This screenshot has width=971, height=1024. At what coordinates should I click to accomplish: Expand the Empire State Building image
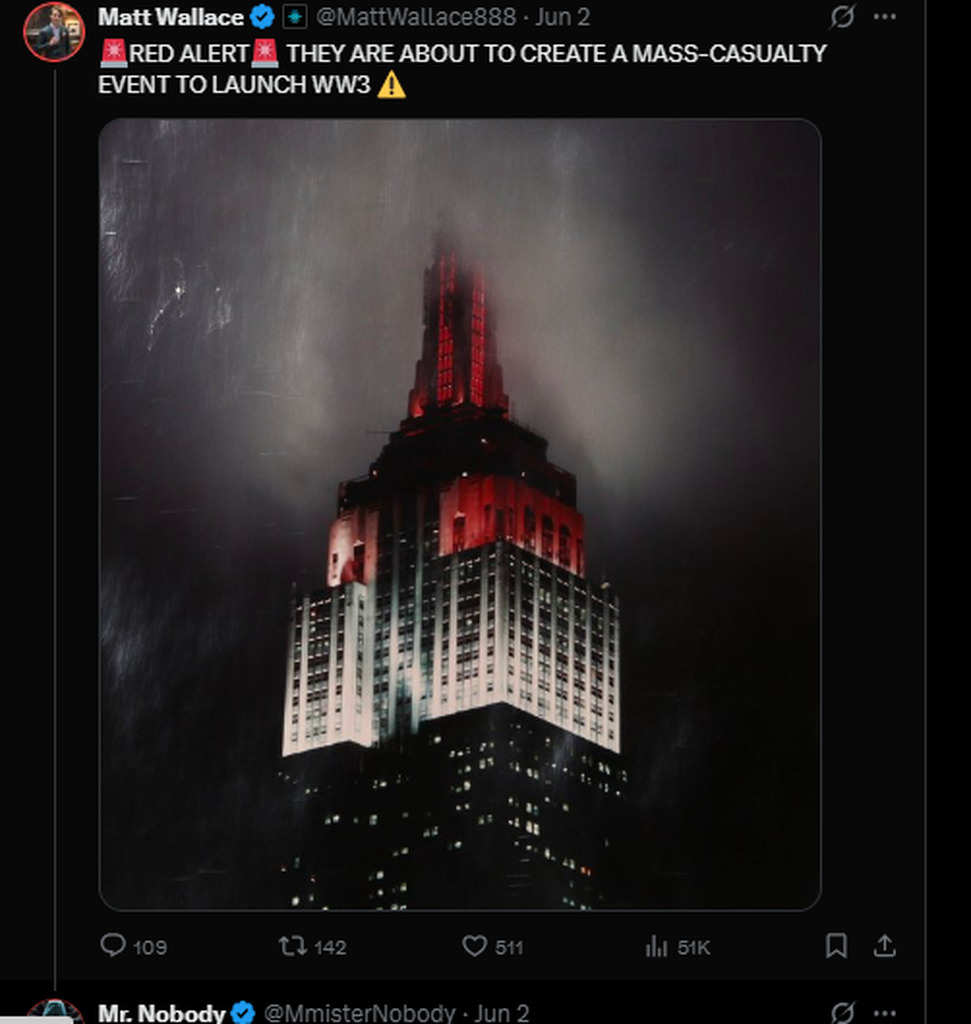(460, 514)
